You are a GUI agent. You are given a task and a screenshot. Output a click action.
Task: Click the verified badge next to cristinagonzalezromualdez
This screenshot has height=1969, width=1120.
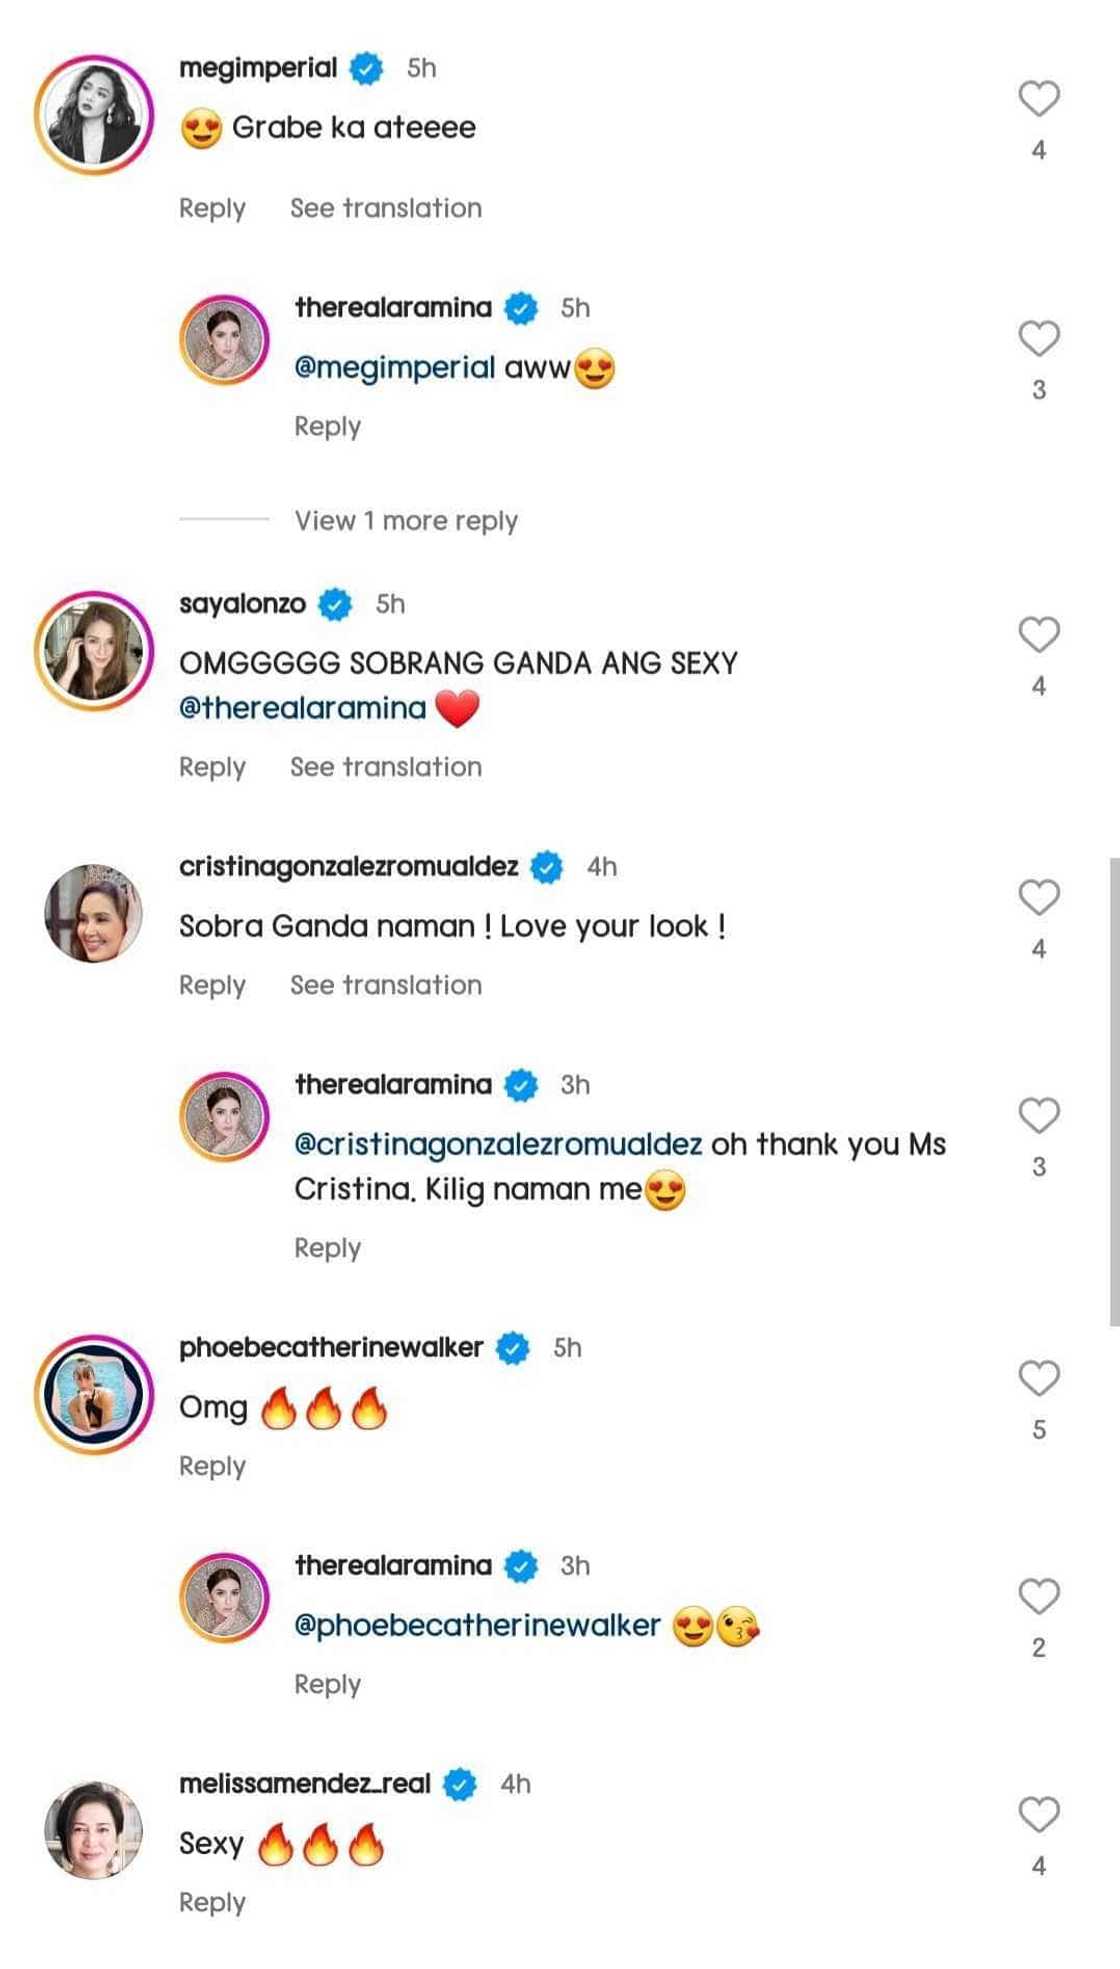(547, 866)
